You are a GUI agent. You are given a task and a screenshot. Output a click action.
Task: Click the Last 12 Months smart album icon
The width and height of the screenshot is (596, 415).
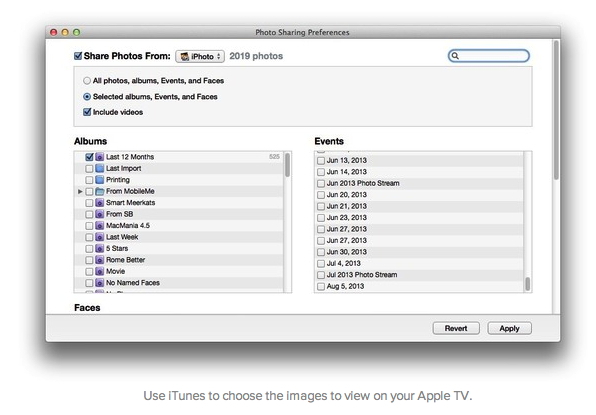coord(99,157)
